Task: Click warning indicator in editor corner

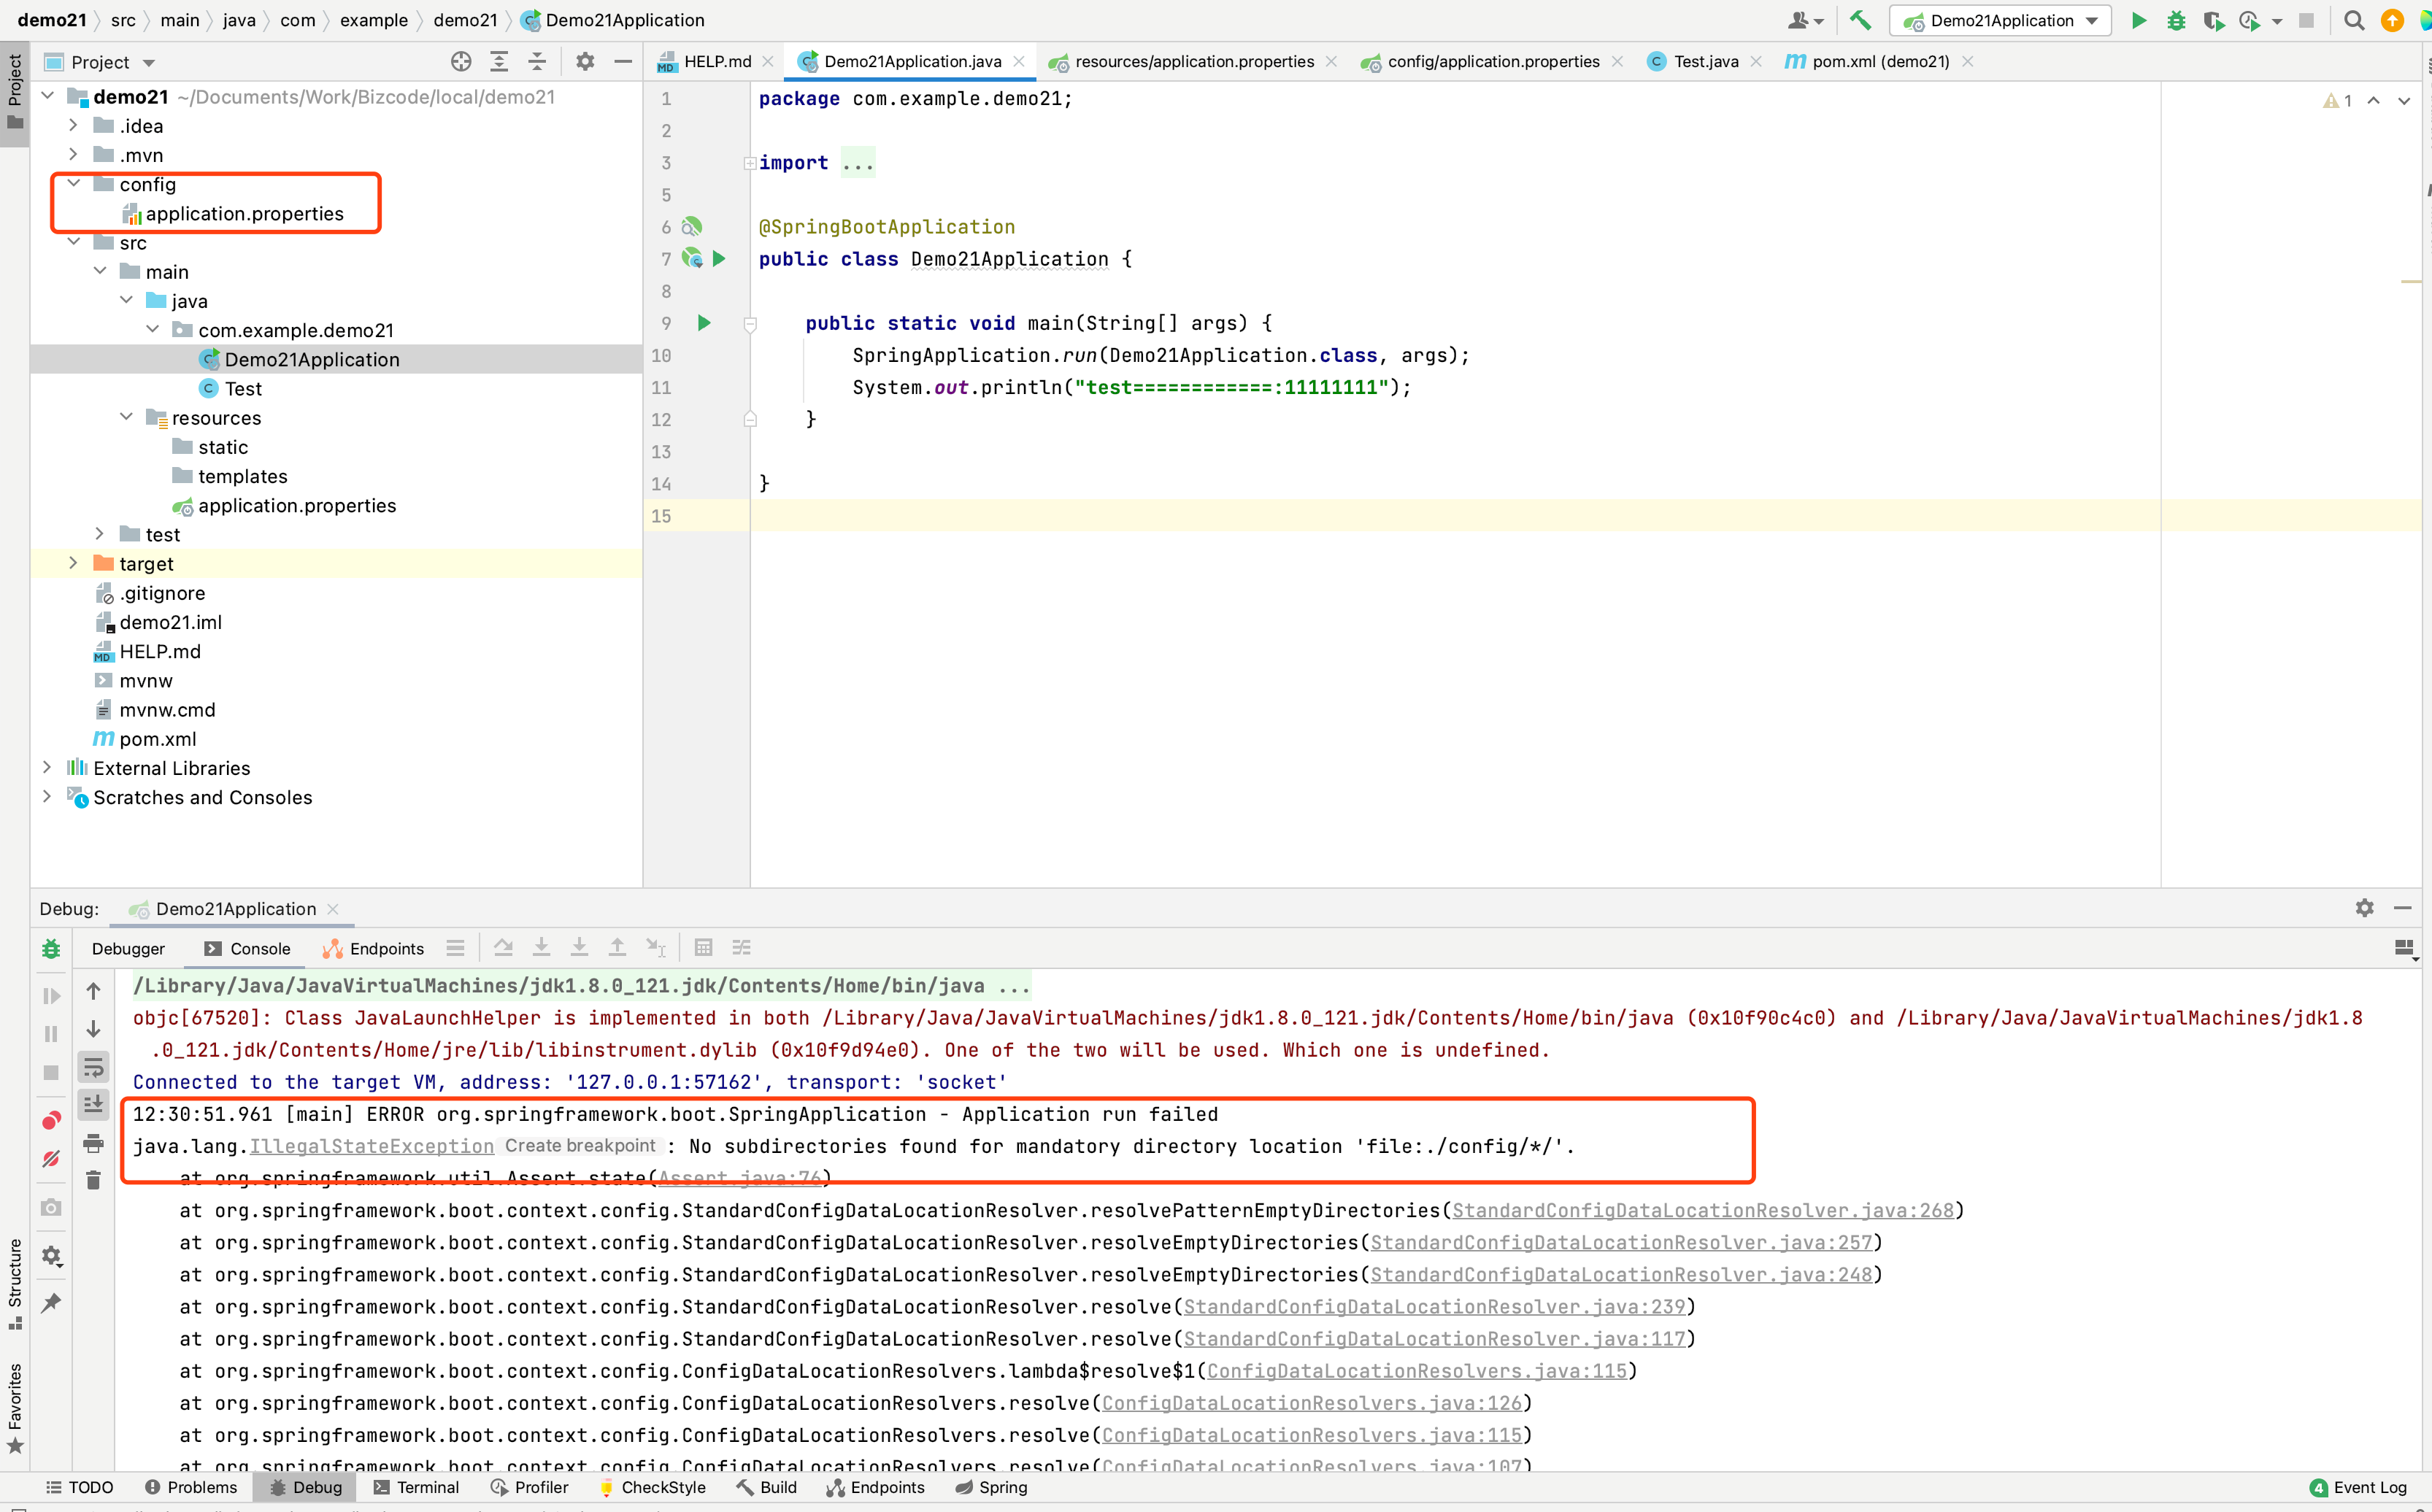Action: (2338, 101)
